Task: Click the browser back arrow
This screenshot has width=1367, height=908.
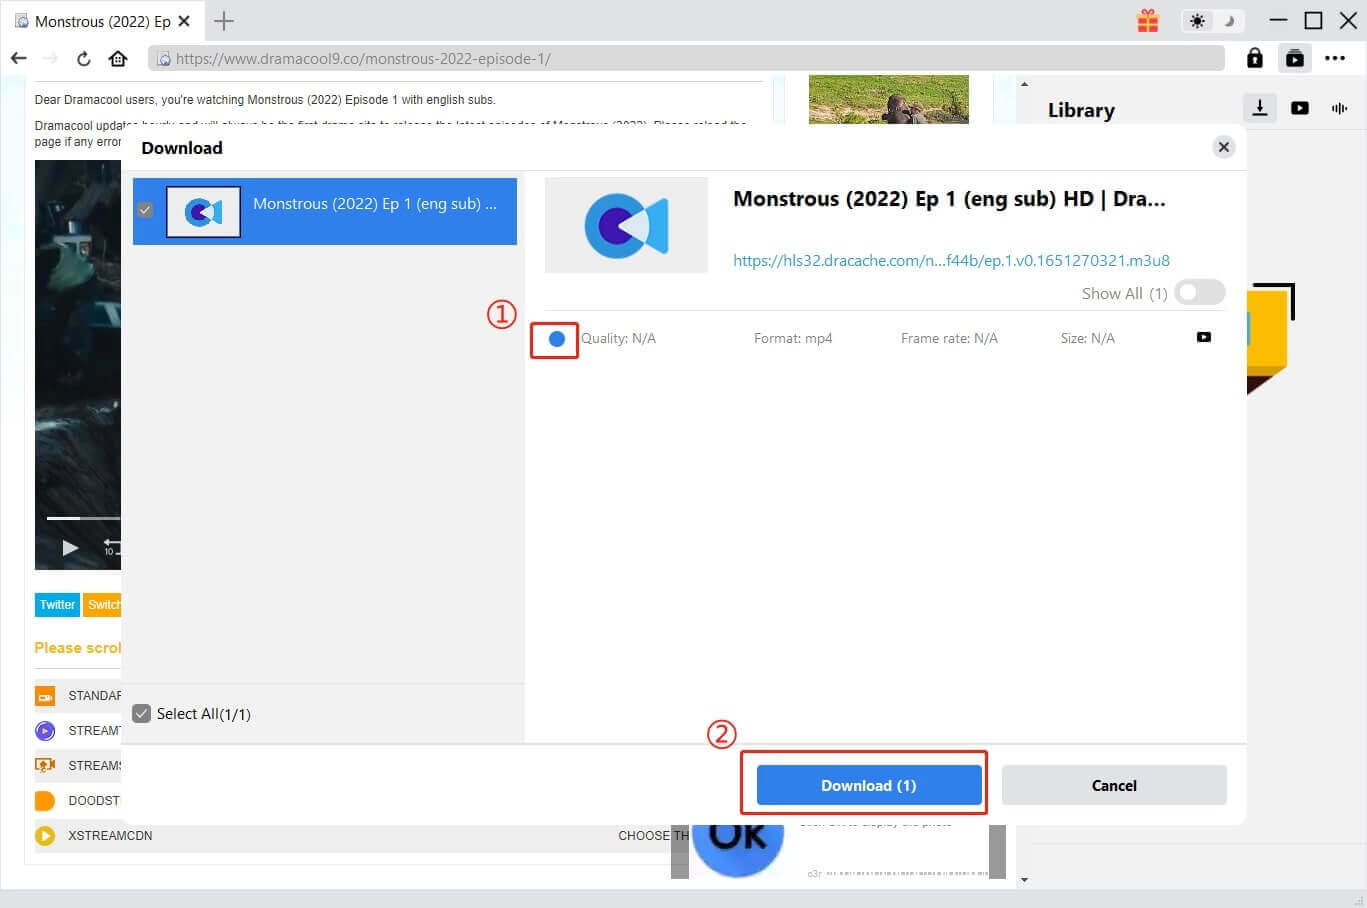Action: pos(18,58)
